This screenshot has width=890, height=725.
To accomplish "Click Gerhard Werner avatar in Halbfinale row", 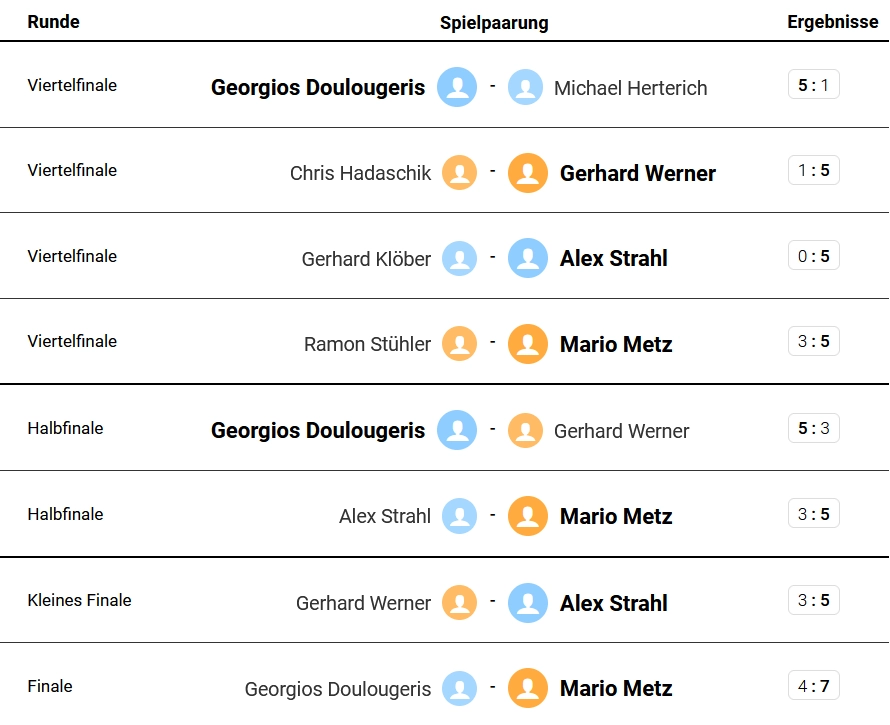I will point(525,431).
